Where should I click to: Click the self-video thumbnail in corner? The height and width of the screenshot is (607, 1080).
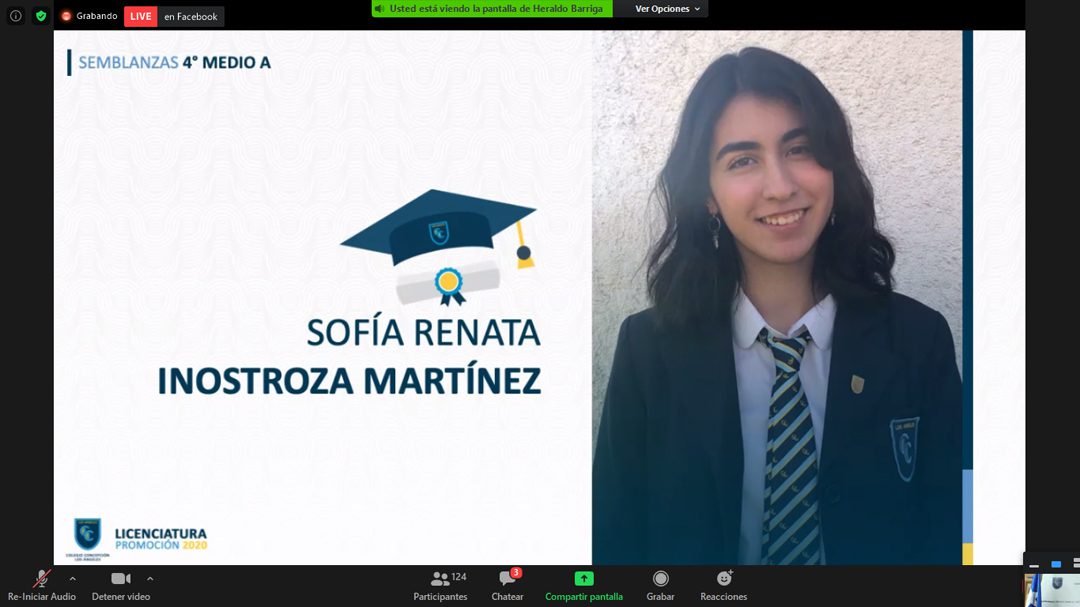point(1051,590)
